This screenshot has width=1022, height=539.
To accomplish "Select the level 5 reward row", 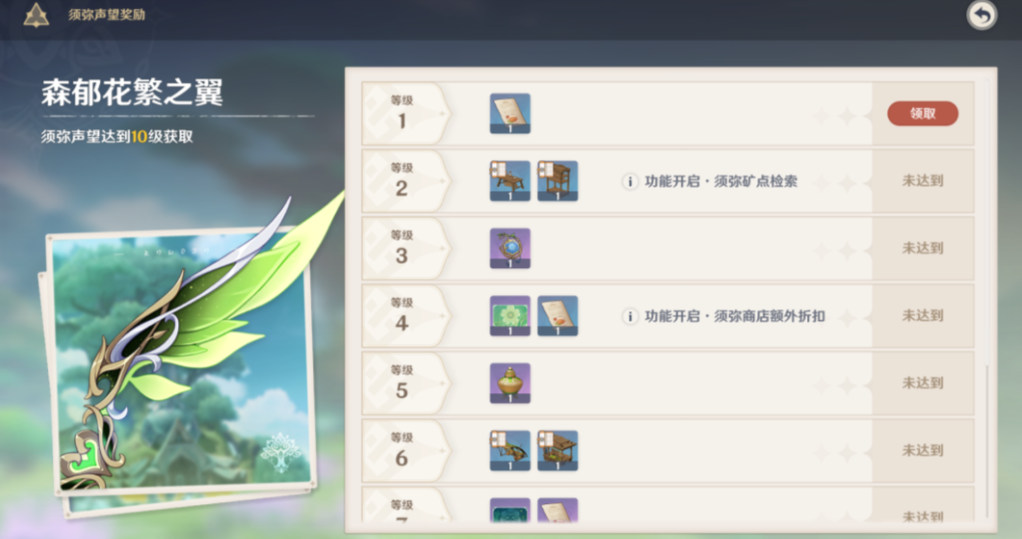I will tap(667, 383).
